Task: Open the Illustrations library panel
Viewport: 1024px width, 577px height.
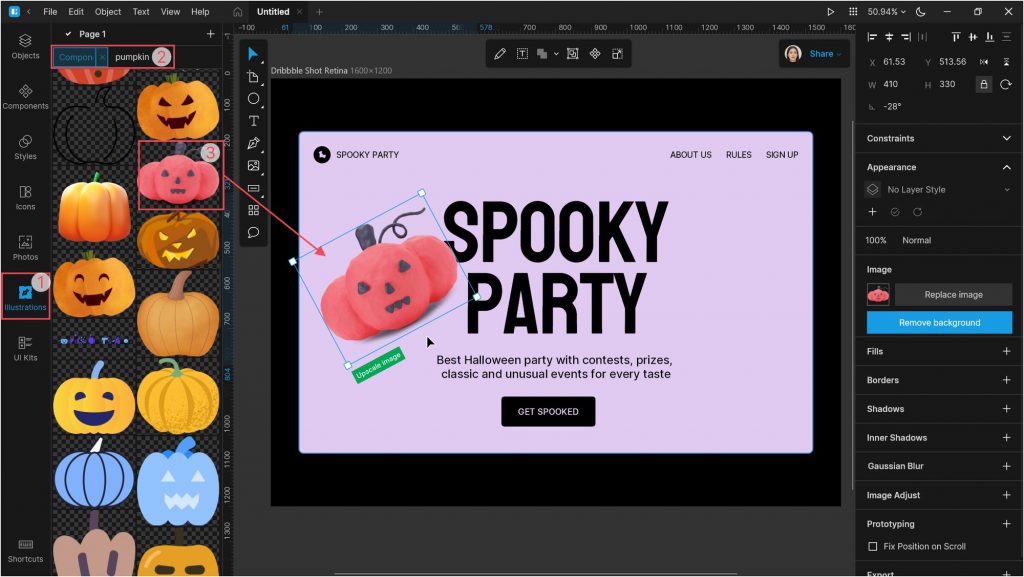Action: pyautogui.click(x=25, y=298)
